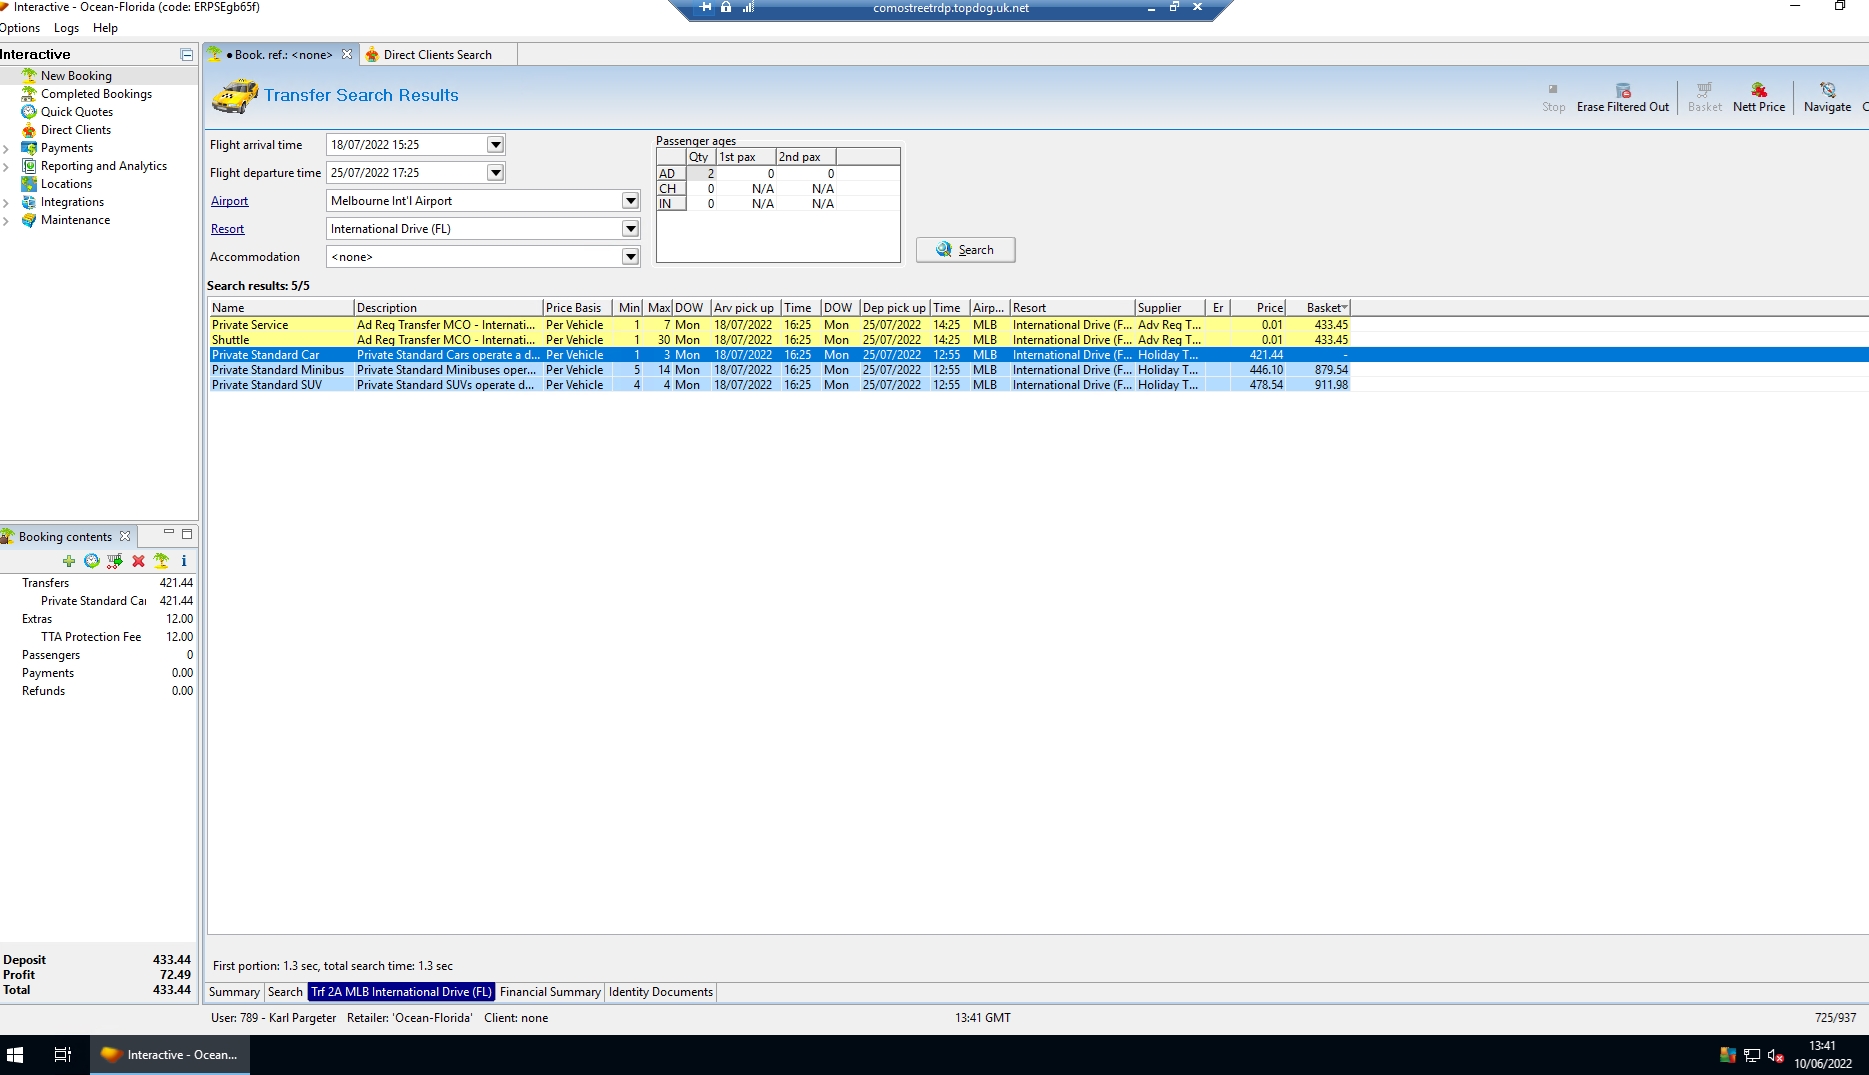Switch to the Summary bottom tab

(234, 992)
